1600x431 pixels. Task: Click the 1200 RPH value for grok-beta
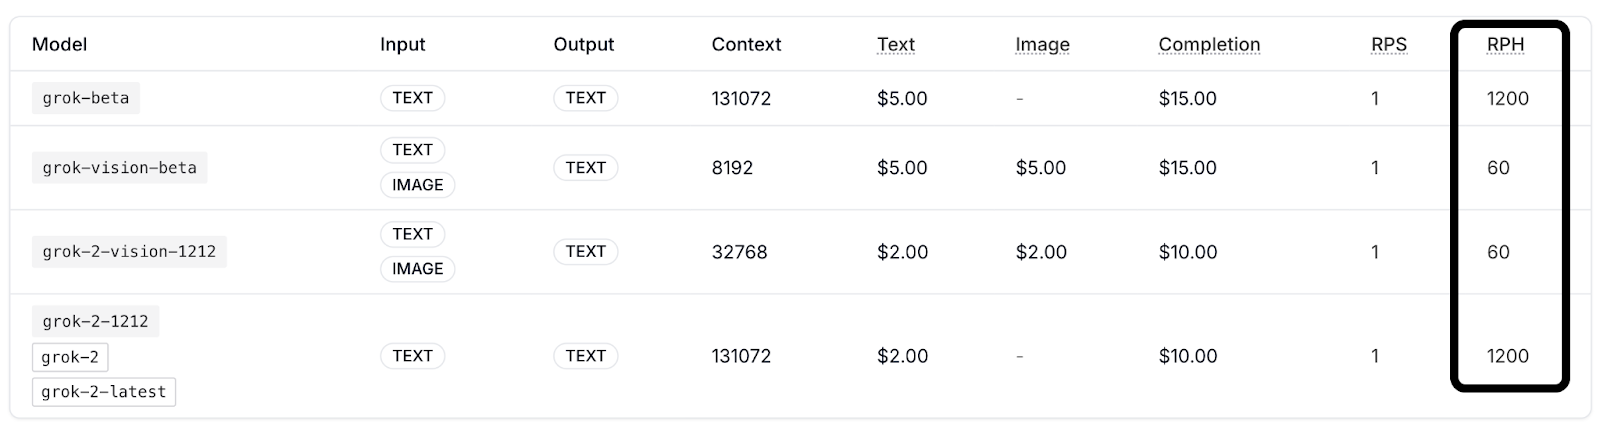point(1507,98)
